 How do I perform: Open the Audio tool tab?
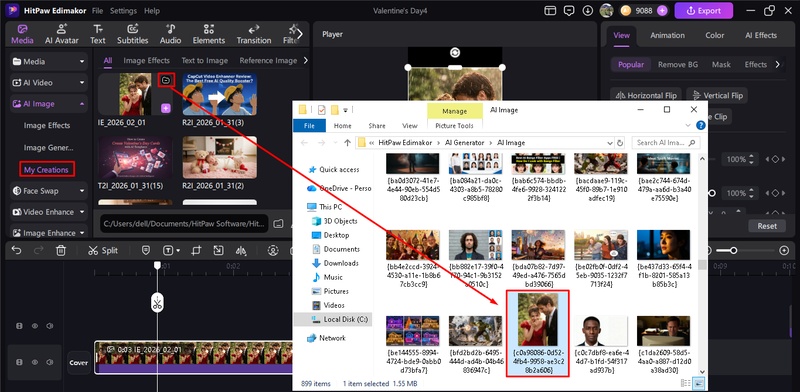point(170,34)
